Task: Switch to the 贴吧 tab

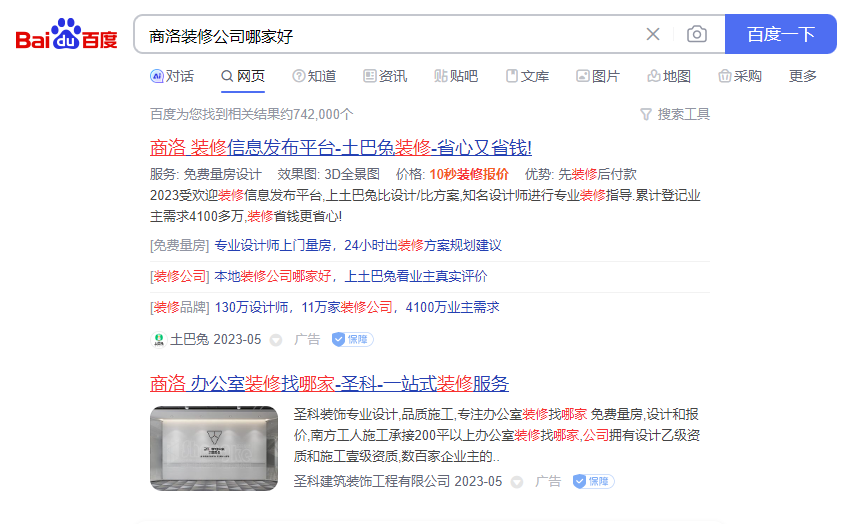Action: (x=456, y=76)
